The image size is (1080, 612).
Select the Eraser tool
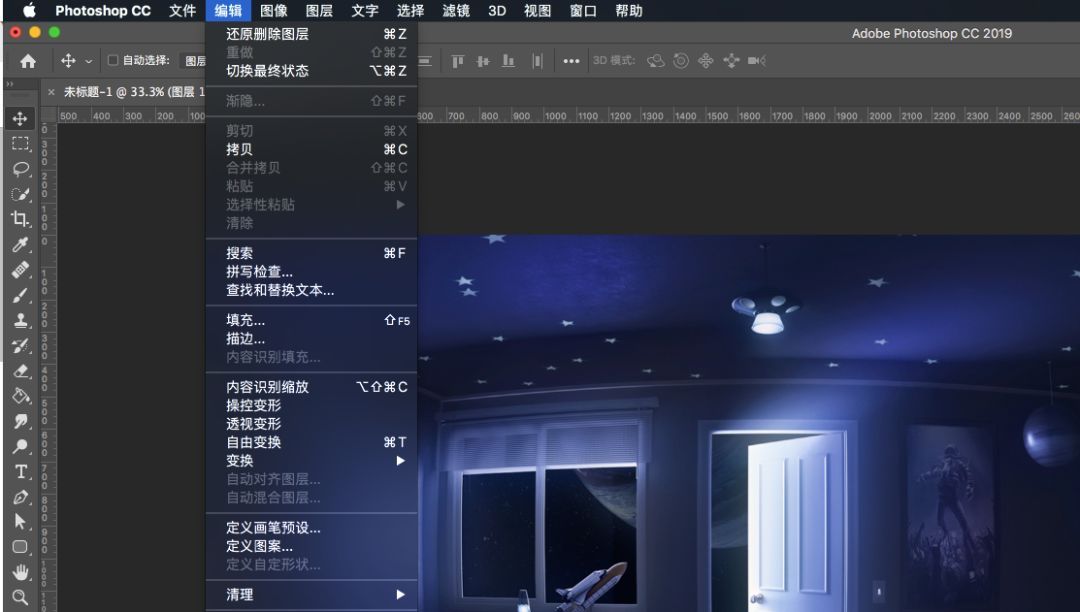(21, 371)
